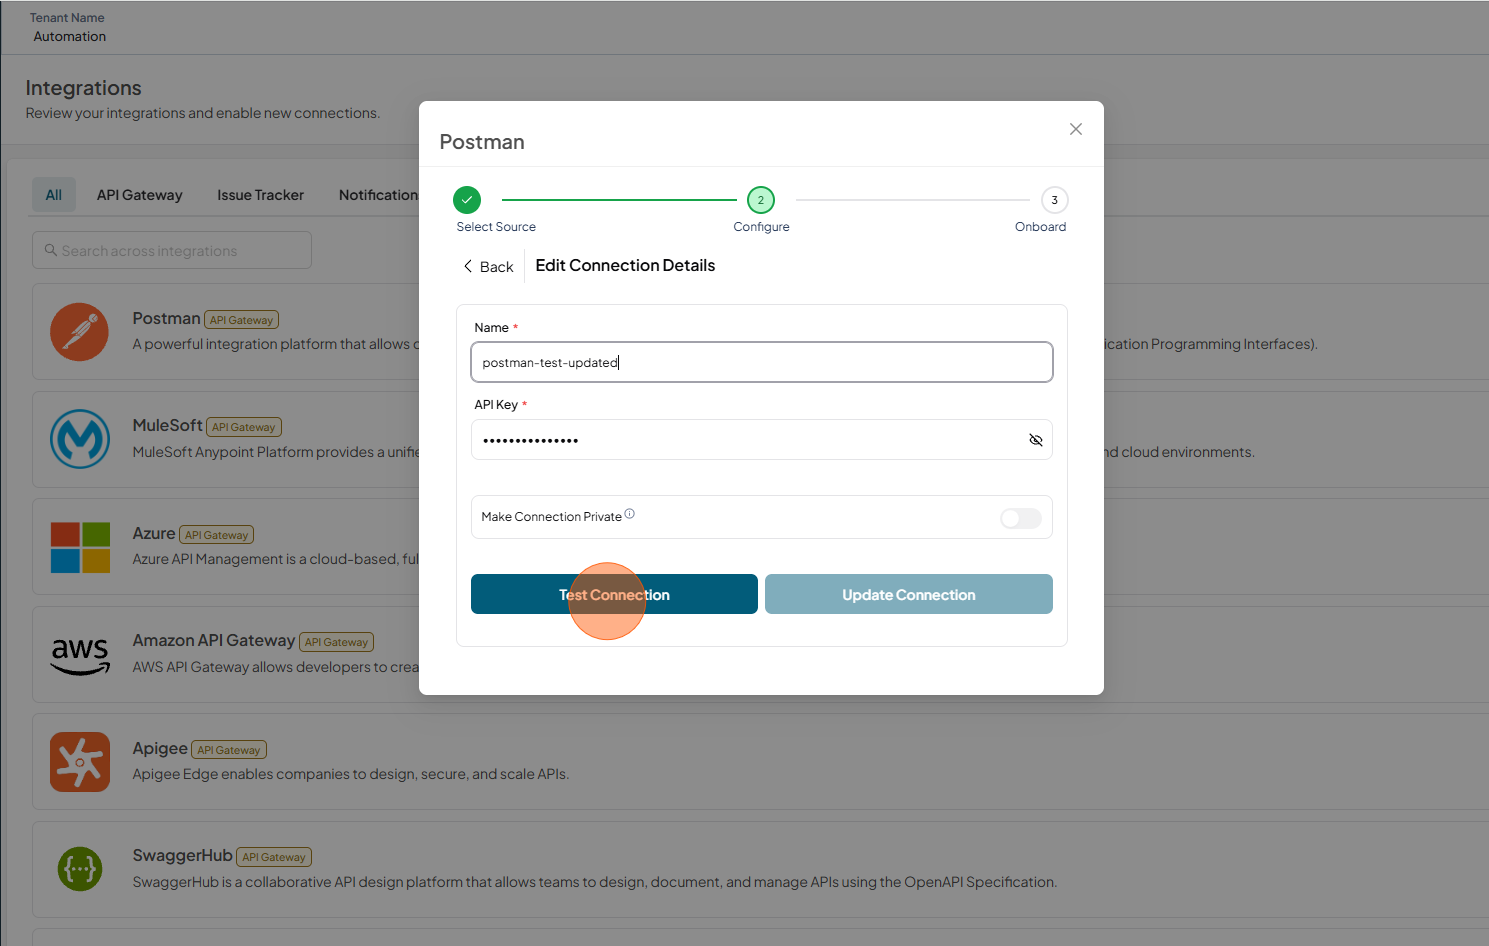The height and width of the screenshot is (946, 1489).
Task: Switch to Issue Tracker tab
Action: click(261, 195)
